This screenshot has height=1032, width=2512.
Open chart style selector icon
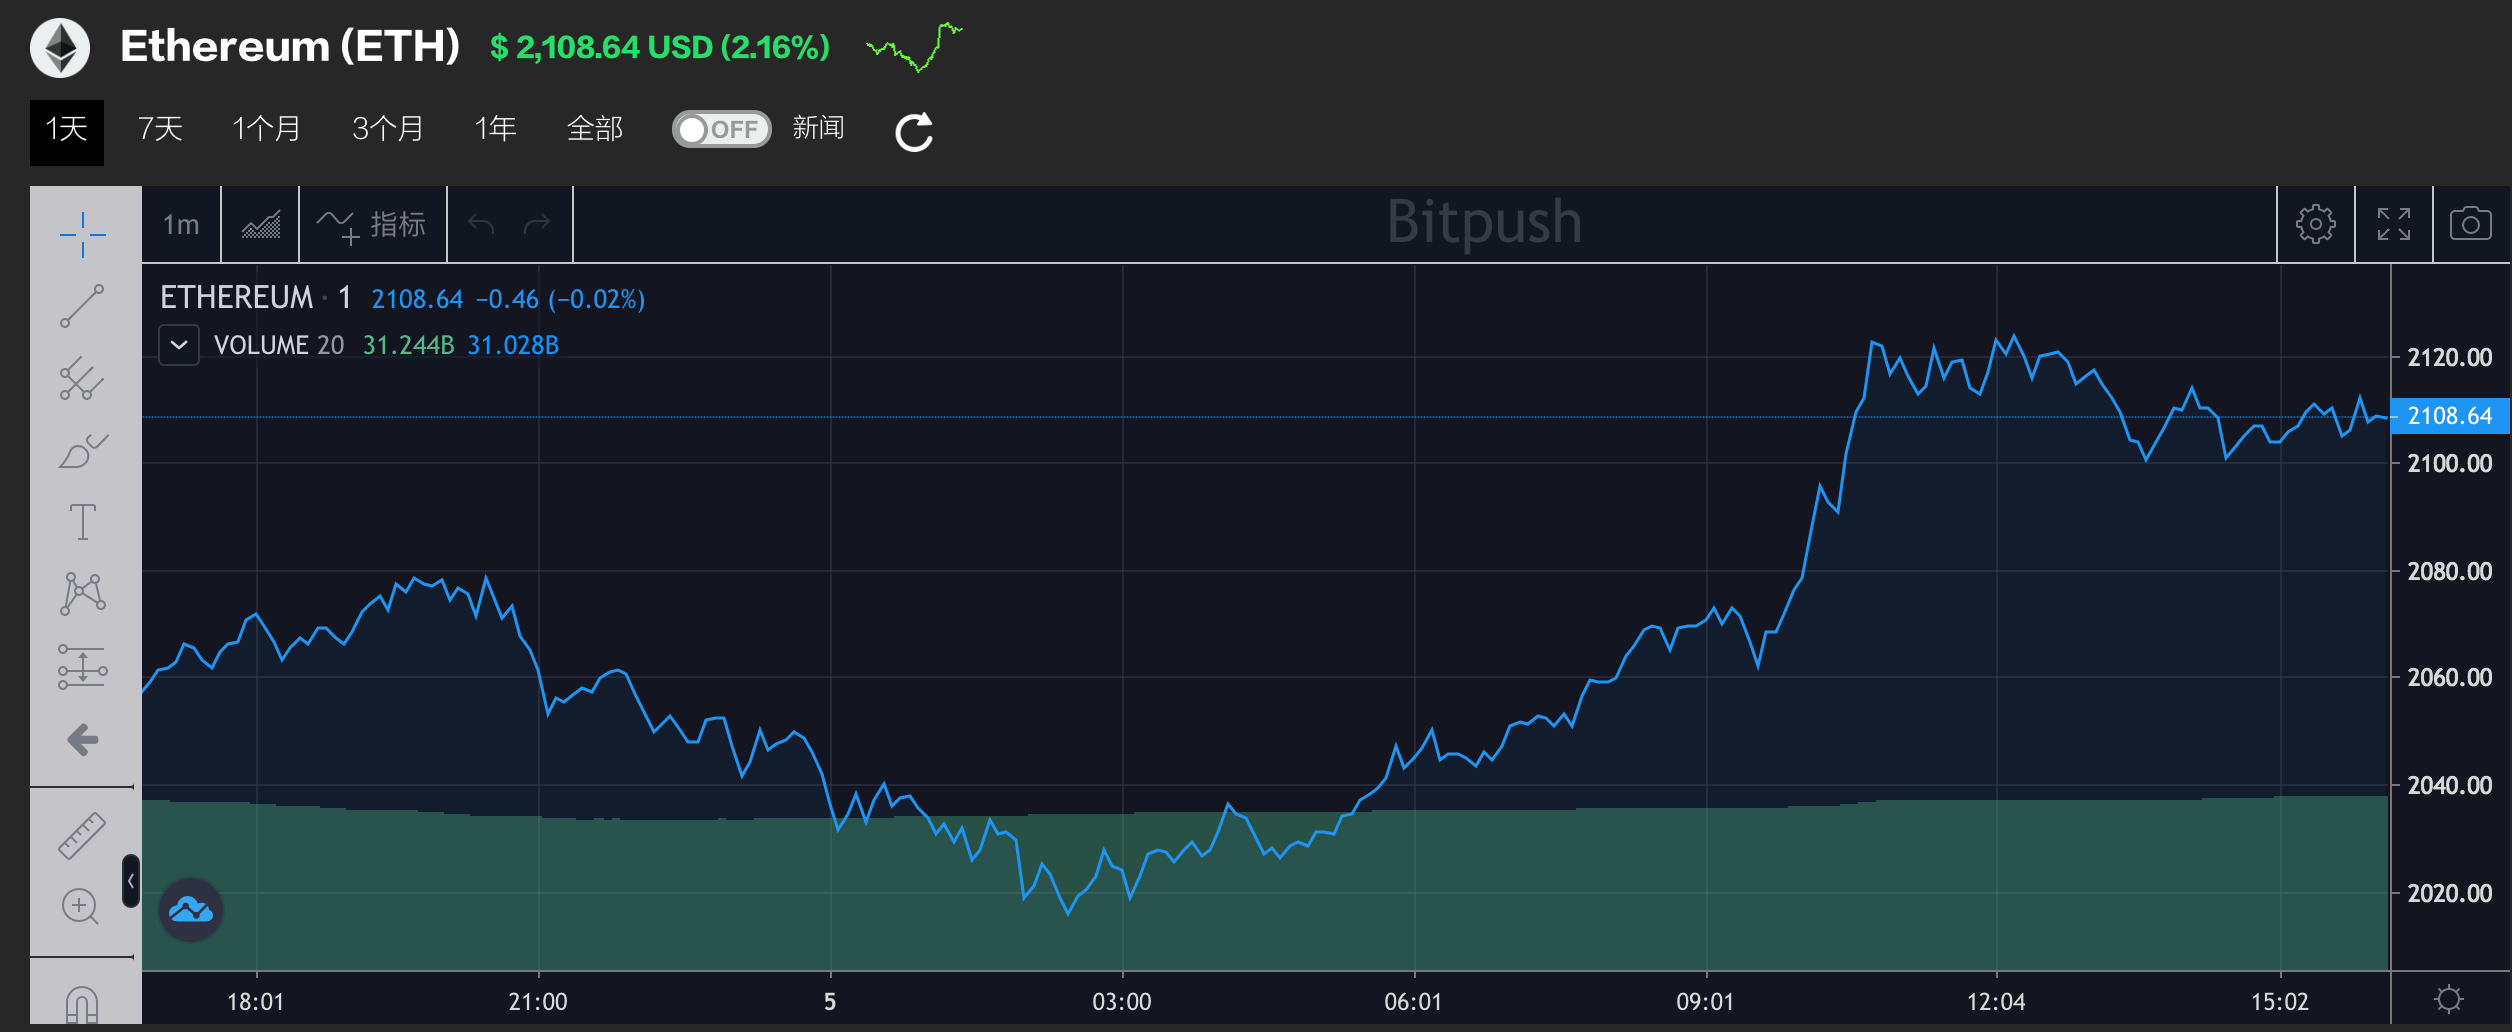coord(261,224)
